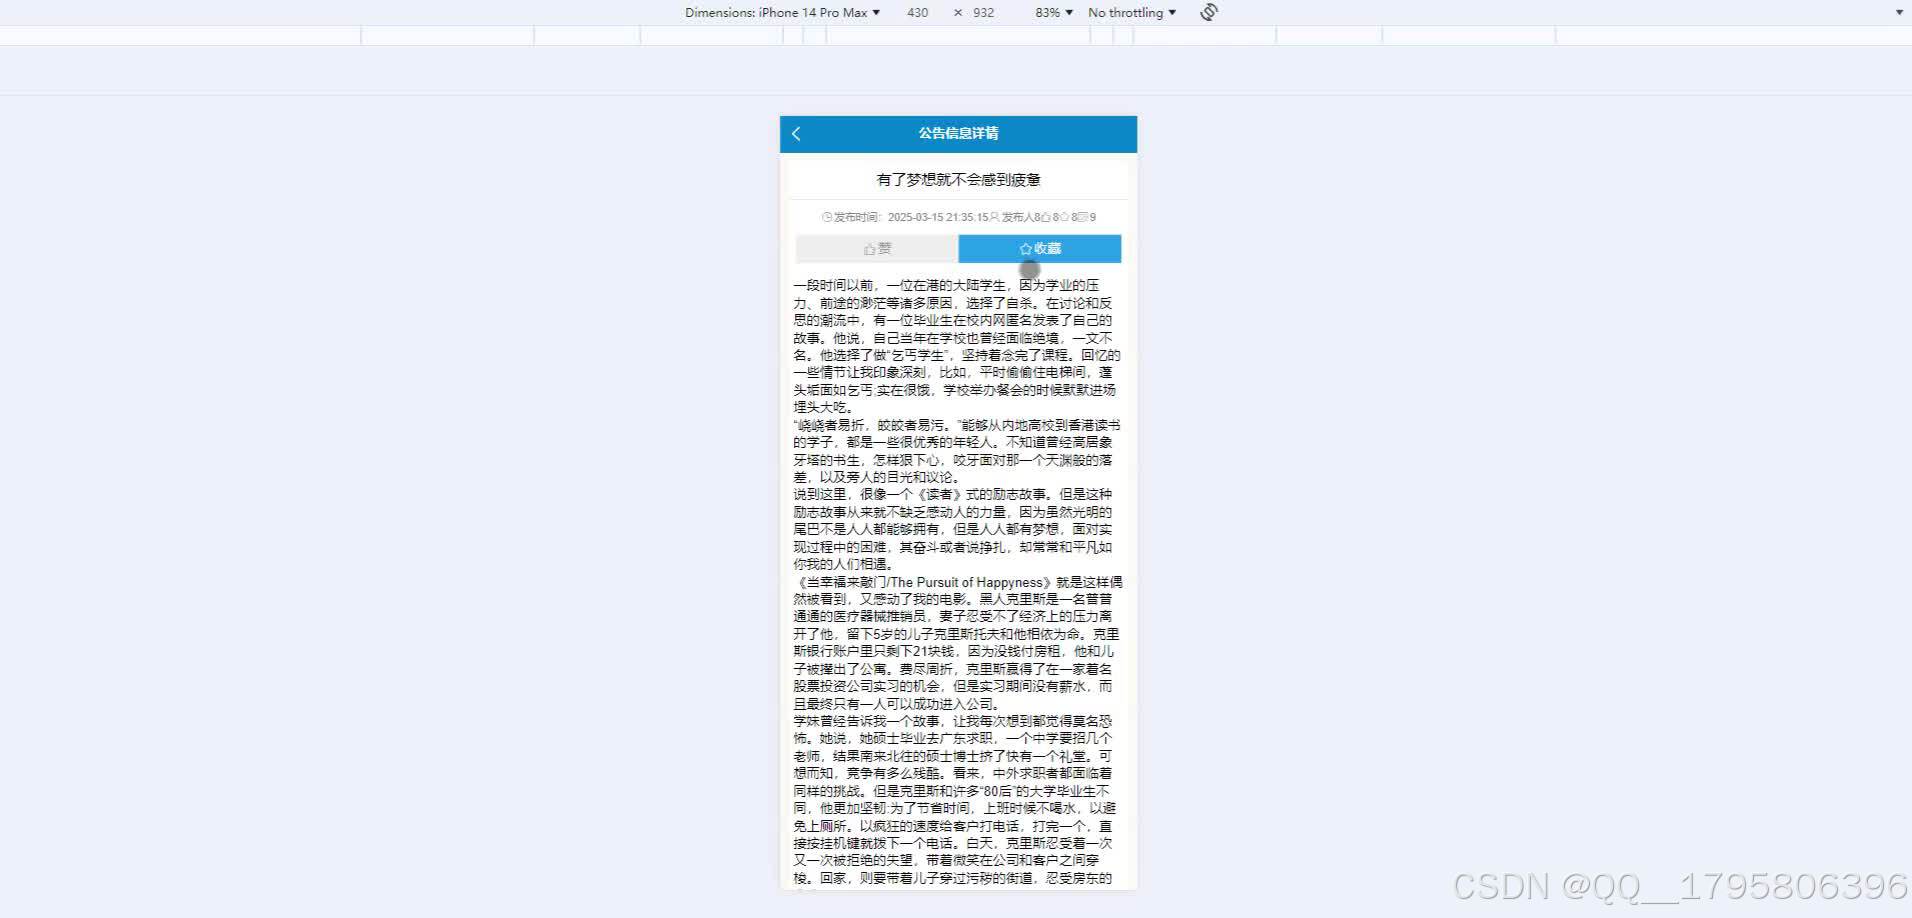Click the comment icon showing 9
Image resolution: width=1912 pixels, height=918 pixels.
point(1086,216)
